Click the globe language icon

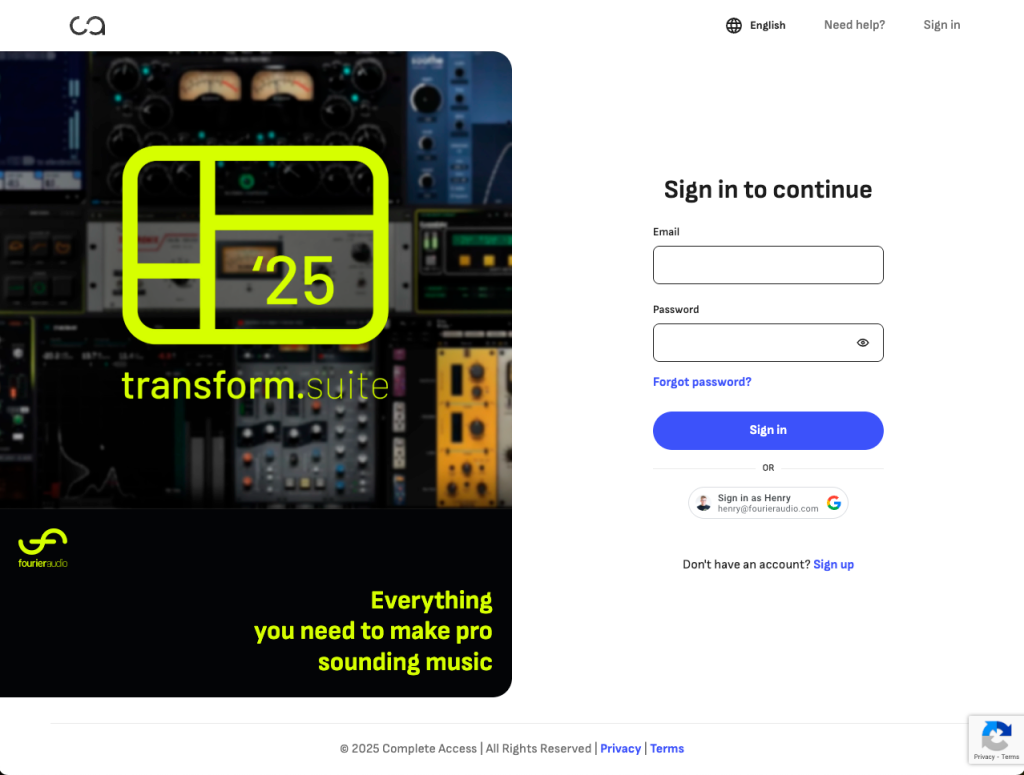point(734,25)
